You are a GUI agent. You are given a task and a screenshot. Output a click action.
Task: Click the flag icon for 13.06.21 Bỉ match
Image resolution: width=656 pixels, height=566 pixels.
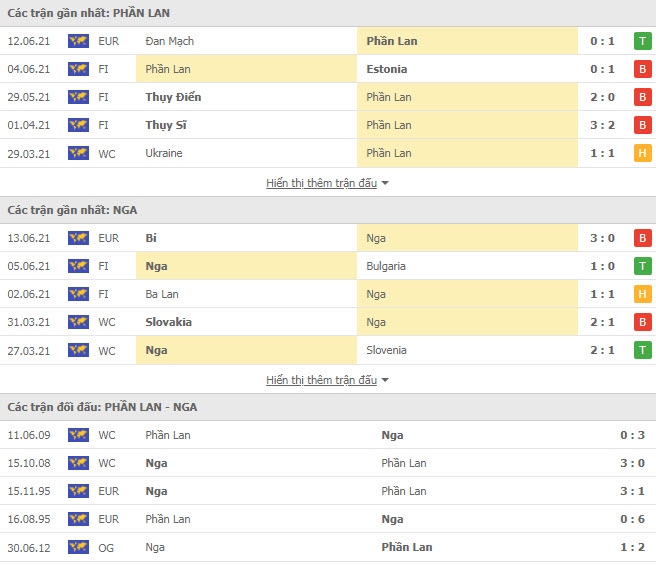[78, 238]
